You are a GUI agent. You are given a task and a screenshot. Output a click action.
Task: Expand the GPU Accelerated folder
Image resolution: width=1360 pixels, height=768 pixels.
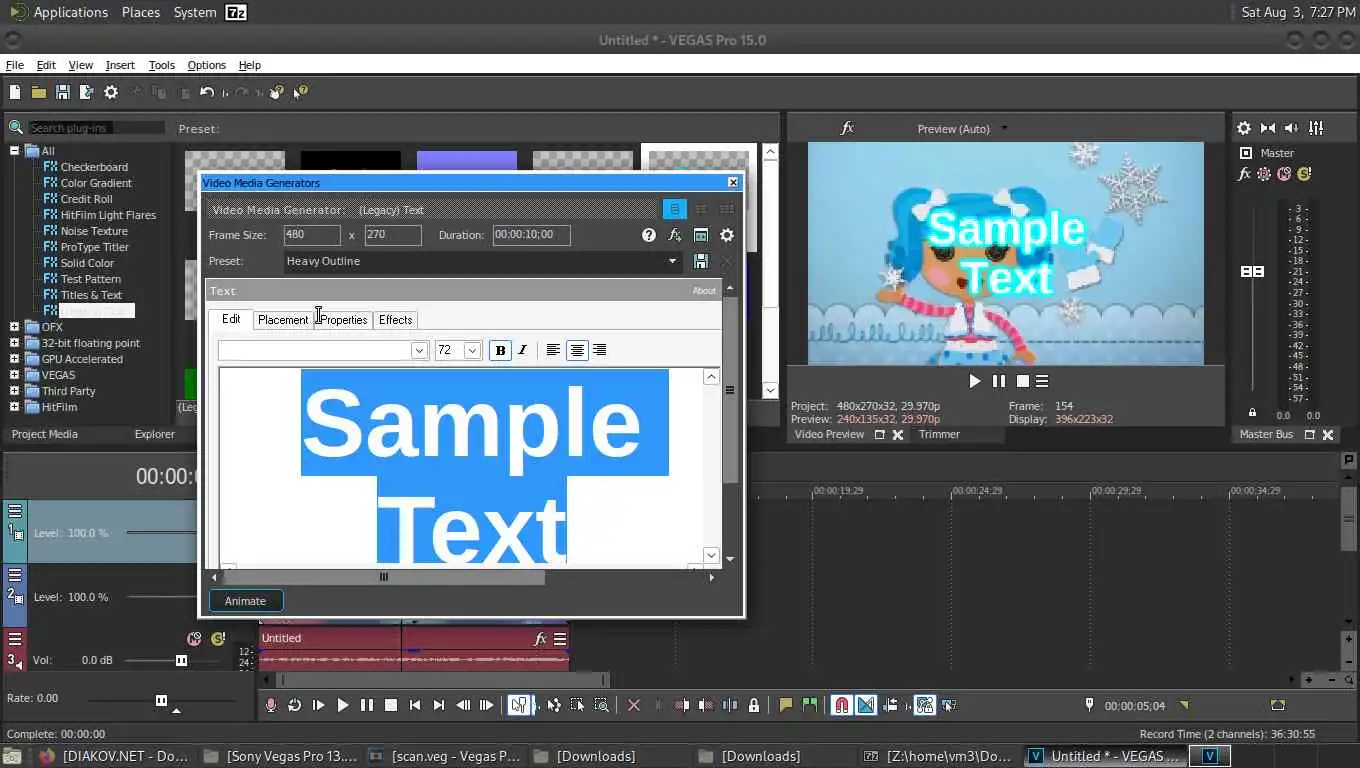click(14, 359)
